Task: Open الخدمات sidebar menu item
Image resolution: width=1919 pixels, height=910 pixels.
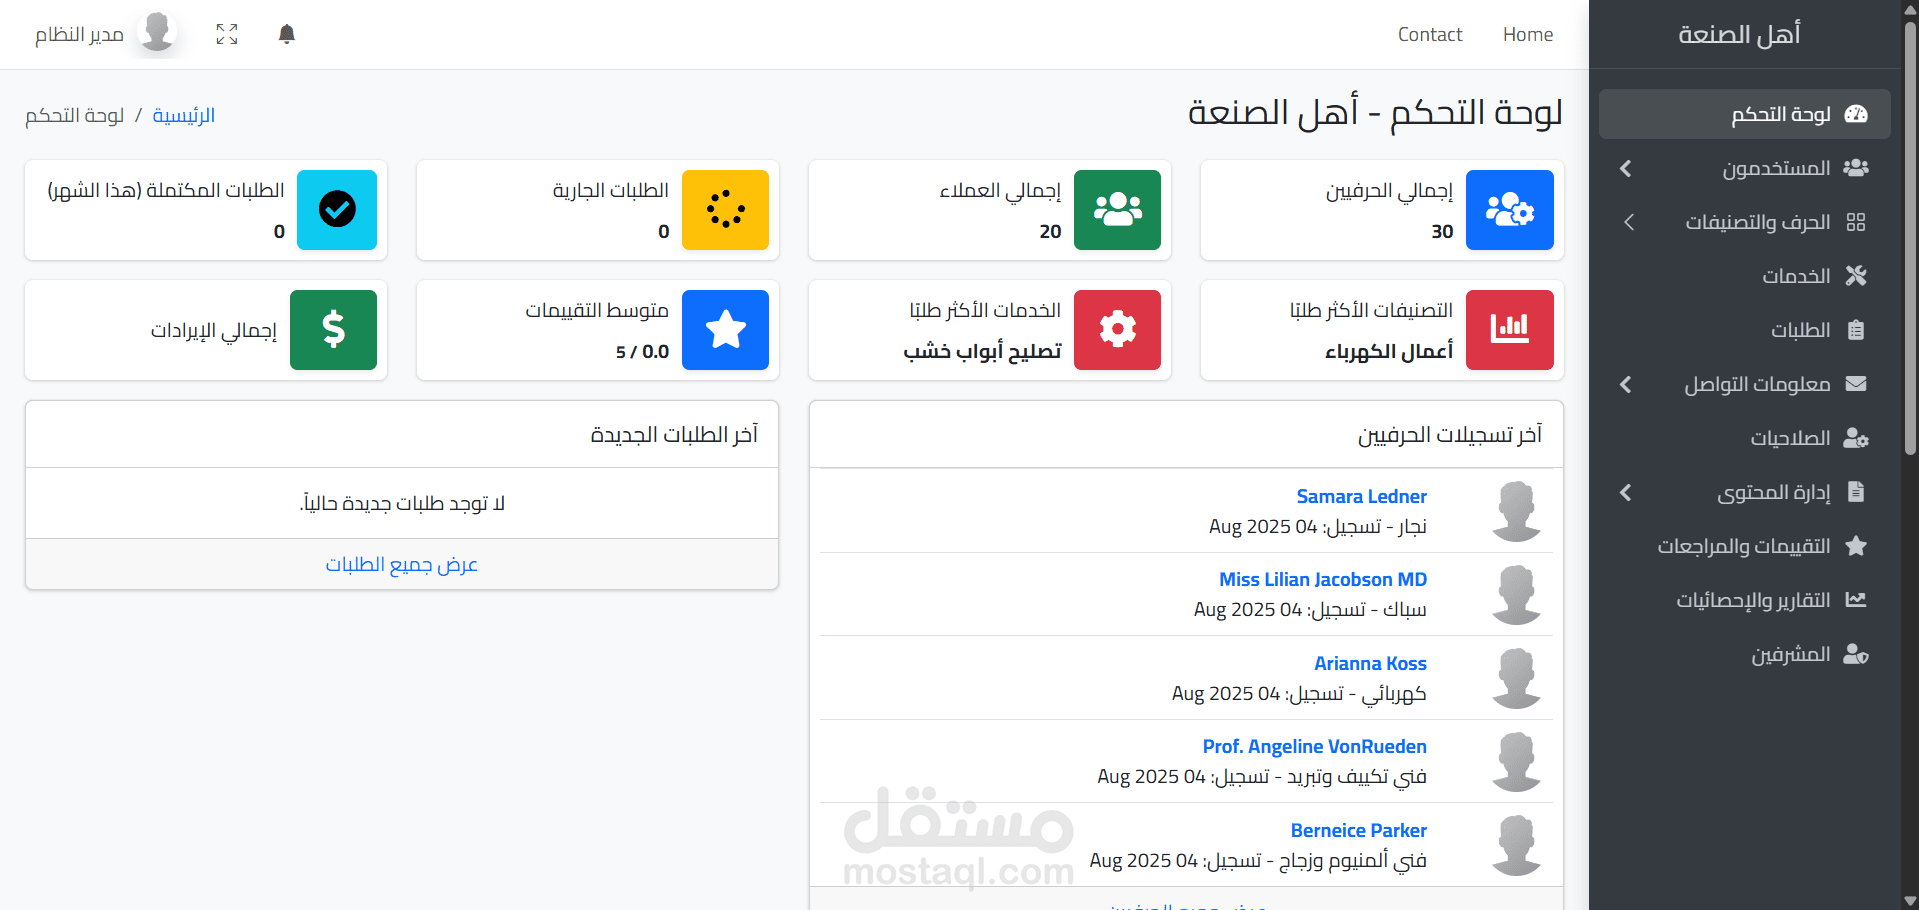Action: point(1745,276)
